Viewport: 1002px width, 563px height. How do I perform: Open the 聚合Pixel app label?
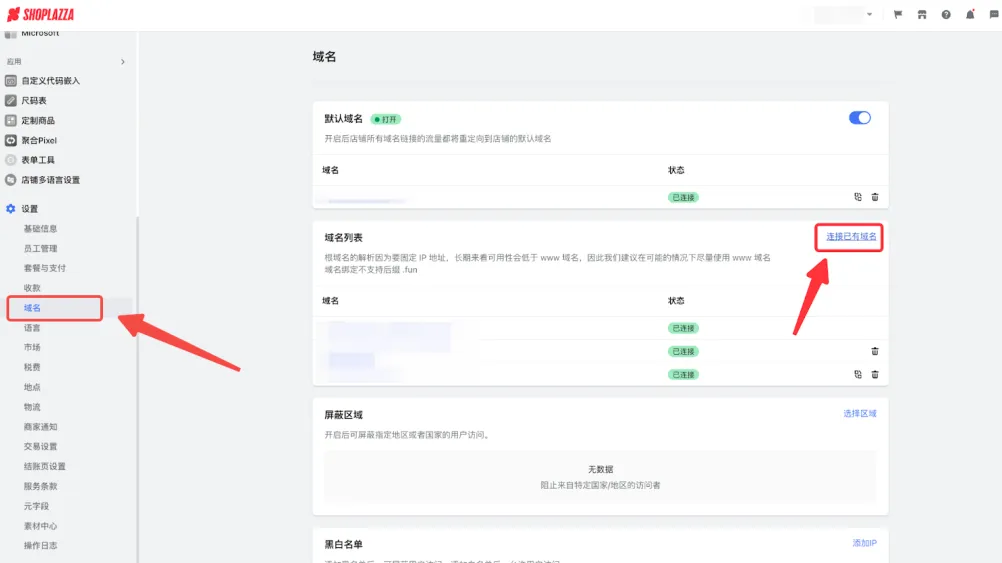point(39,140)
